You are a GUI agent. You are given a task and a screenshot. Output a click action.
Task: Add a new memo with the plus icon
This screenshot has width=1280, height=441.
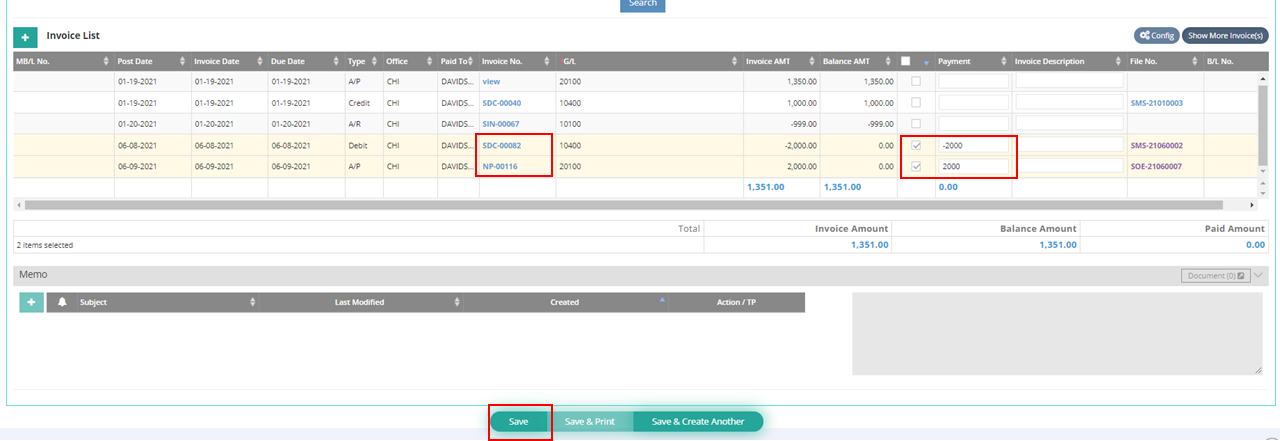31,302
